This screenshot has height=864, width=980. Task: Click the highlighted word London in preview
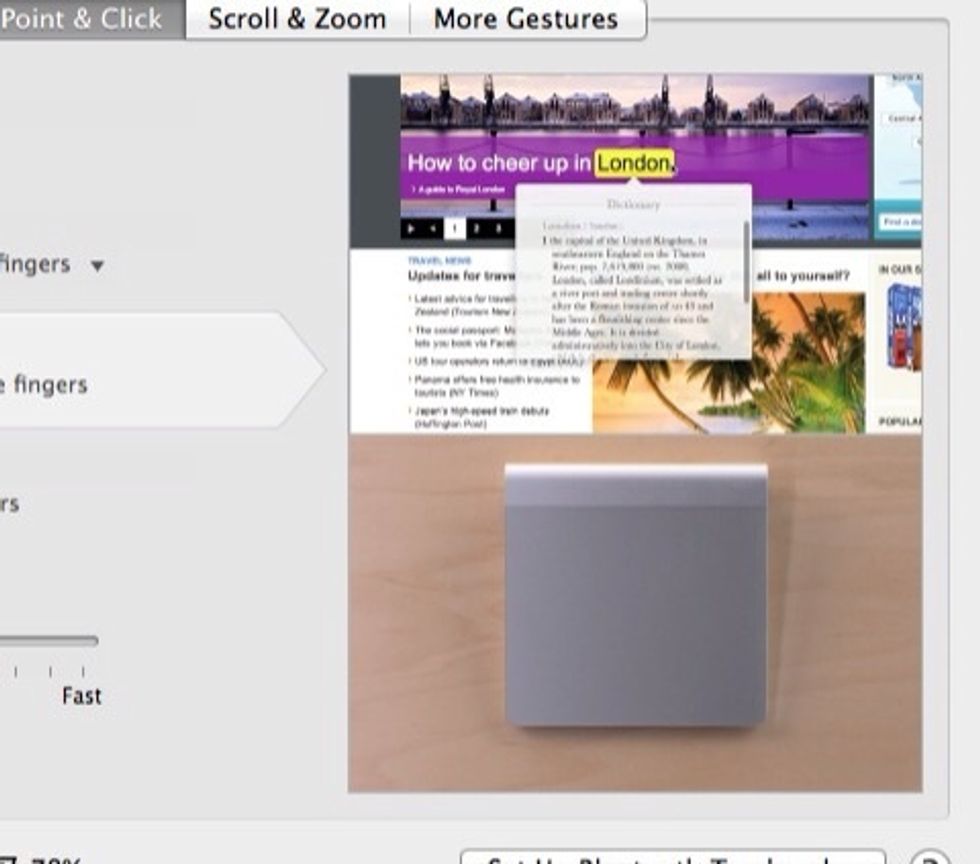click(634, 163)
